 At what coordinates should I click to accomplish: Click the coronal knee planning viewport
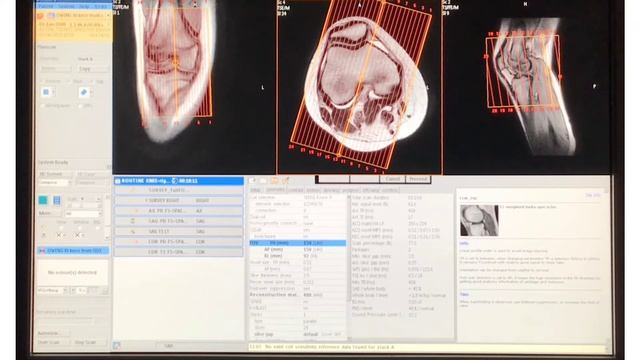coord(194,87)
